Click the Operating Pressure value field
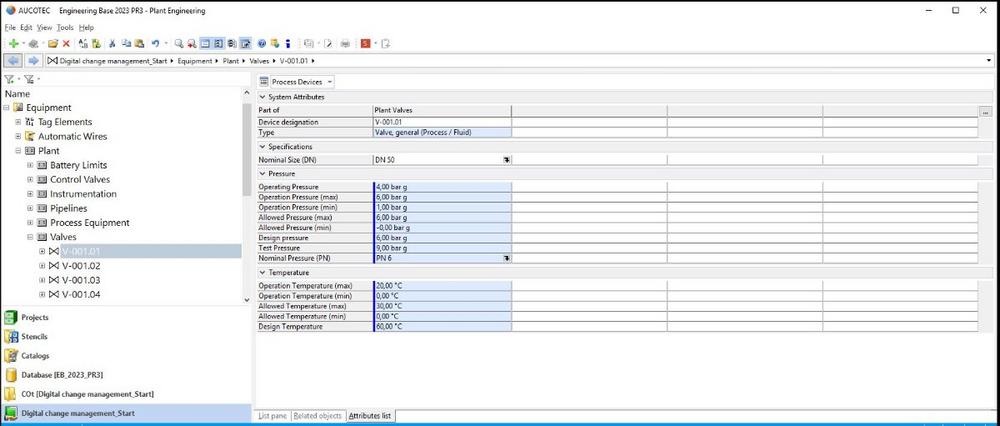The image size is (1000, 426). point(441,187)
